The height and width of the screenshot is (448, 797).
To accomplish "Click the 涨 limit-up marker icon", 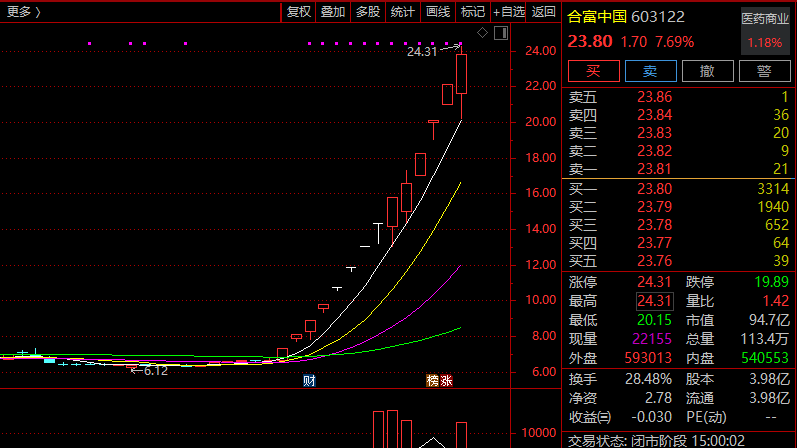I will pos(446,381).
